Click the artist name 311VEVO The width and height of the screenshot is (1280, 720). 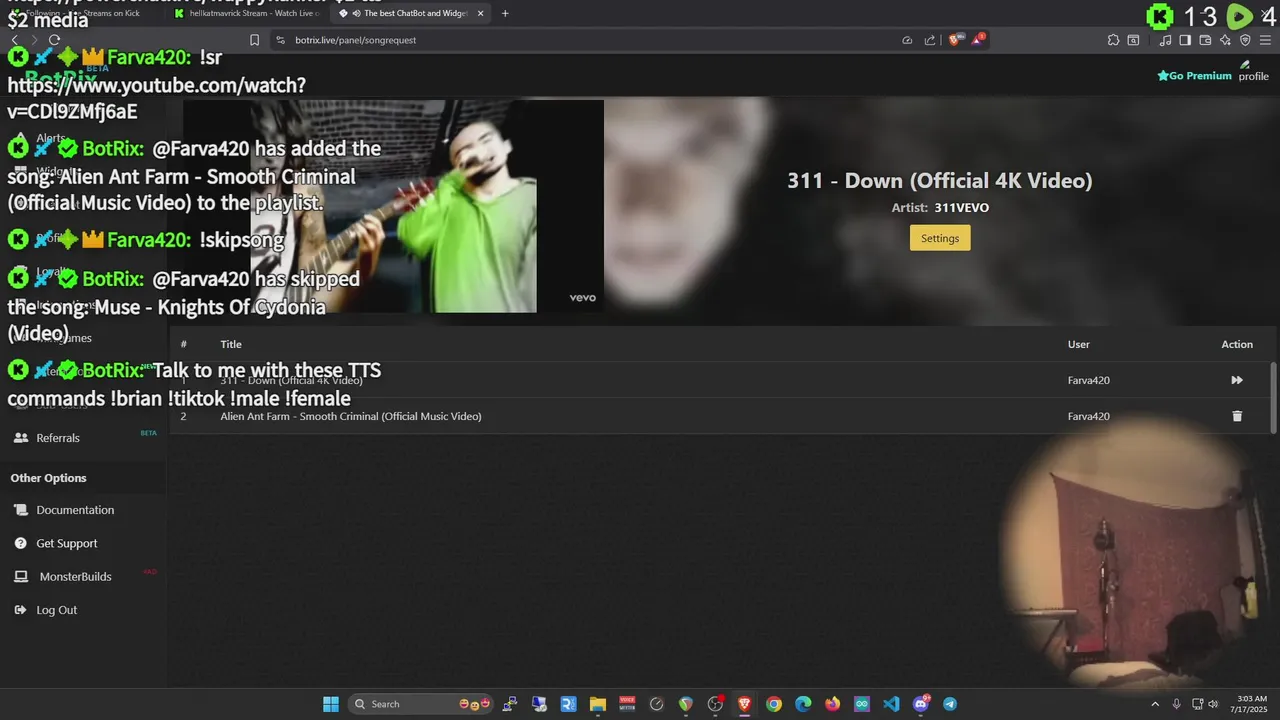point(962,208)
